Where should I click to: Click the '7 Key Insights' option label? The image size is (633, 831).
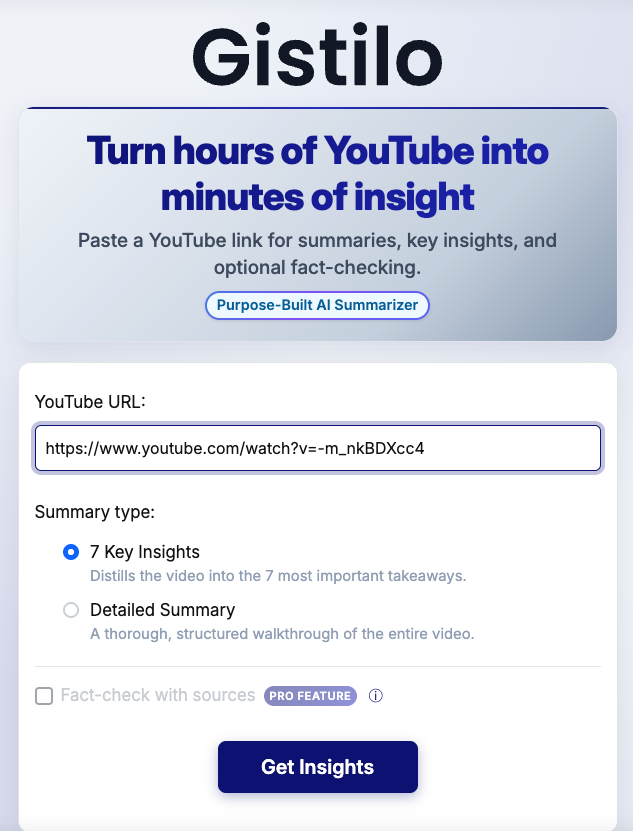pos(145,552)
